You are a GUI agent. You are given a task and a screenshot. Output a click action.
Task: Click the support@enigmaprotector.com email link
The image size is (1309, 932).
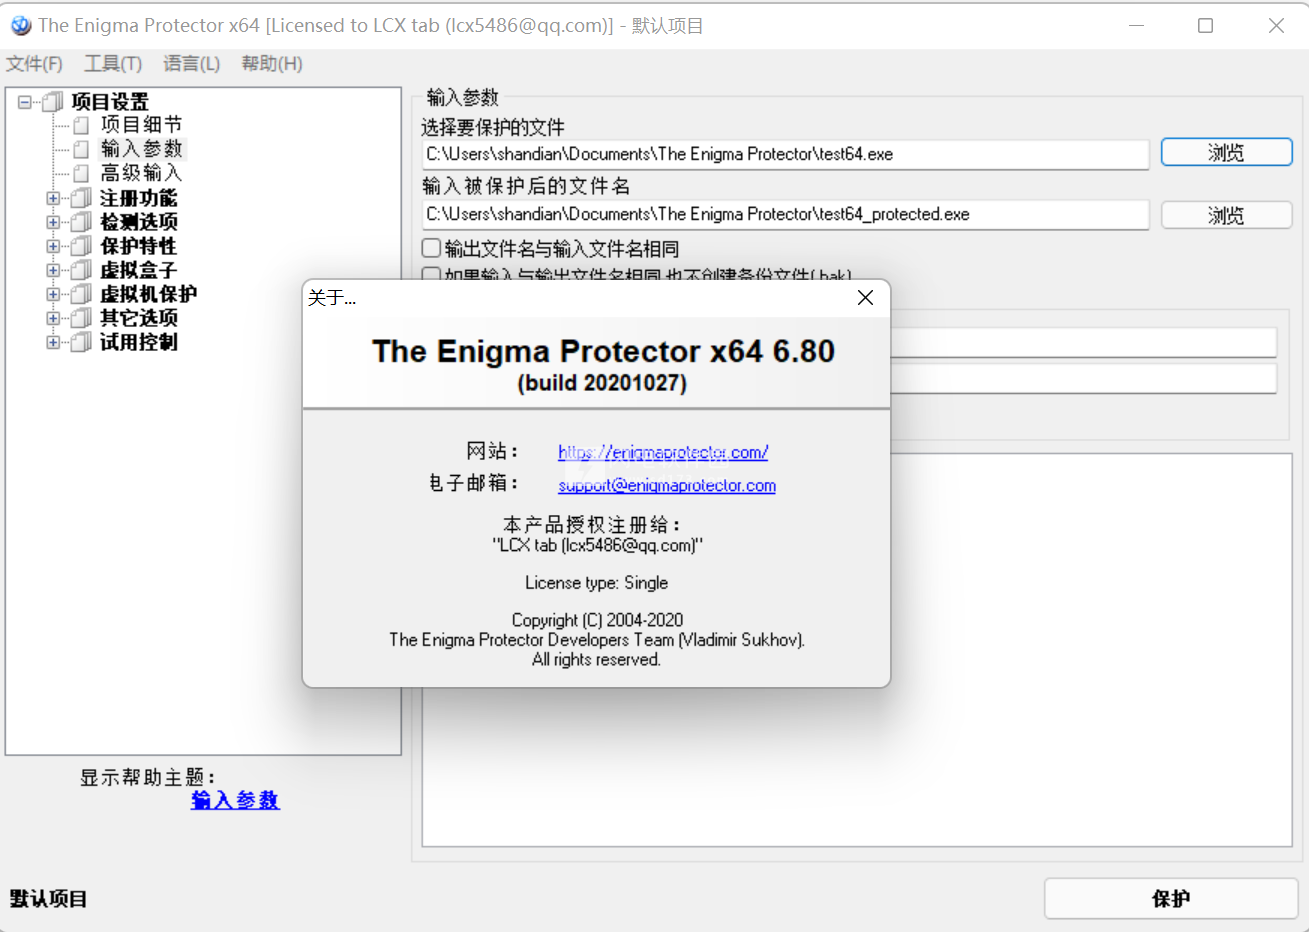tap(667, 485)
